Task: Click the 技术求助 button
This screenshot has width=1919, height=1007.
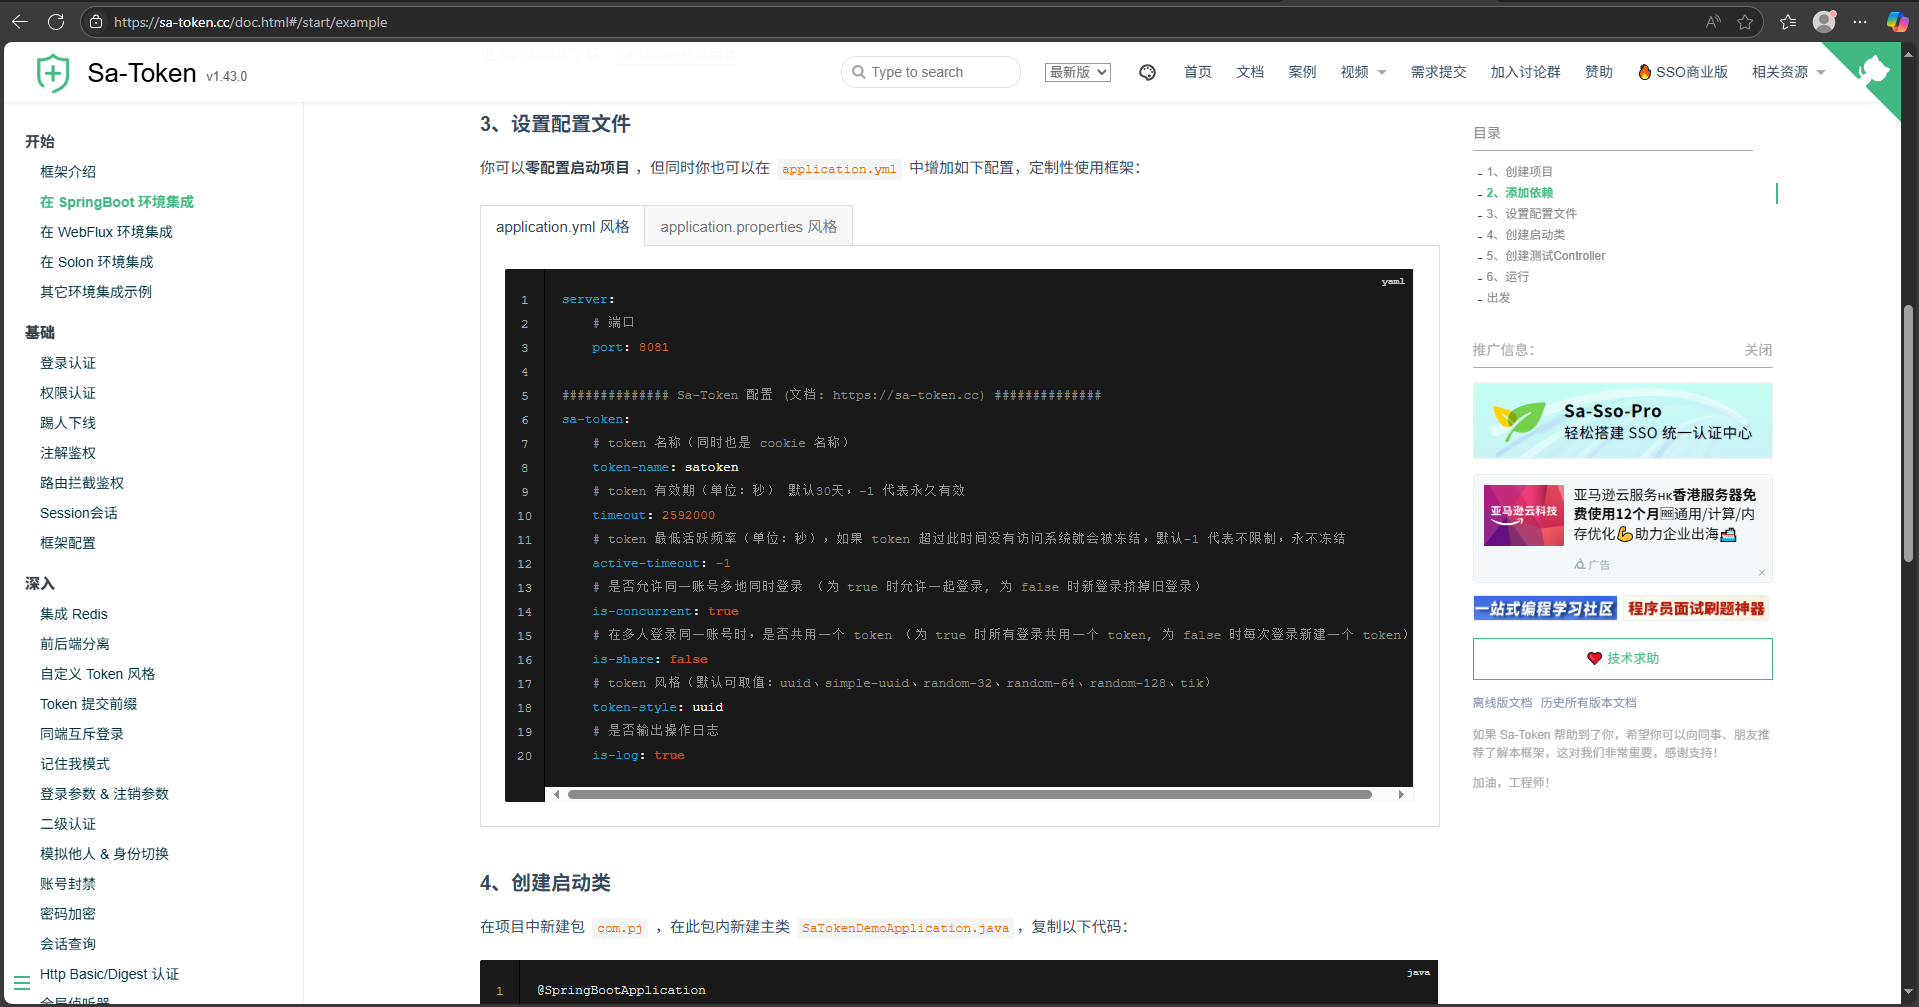Action: click(x=1622, y=658)
